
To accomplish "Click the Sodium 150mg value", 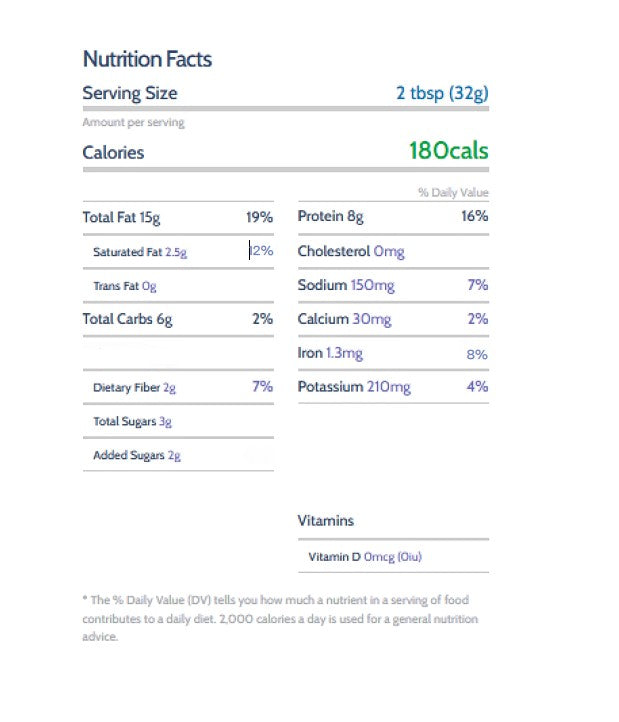I will [373, 285].
